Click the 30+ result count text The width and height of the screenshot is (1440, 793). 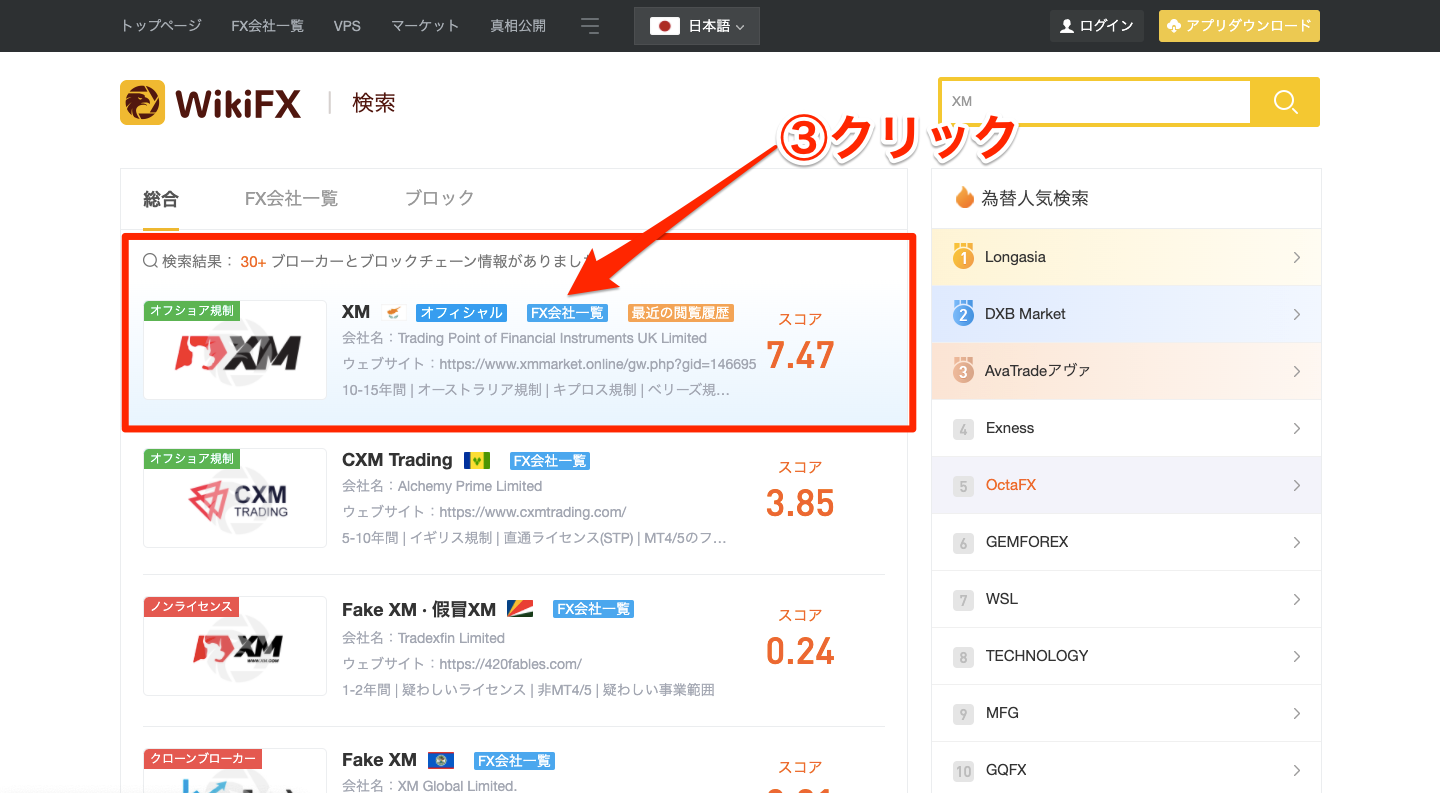pyautogui.click(x=253, y=261)
